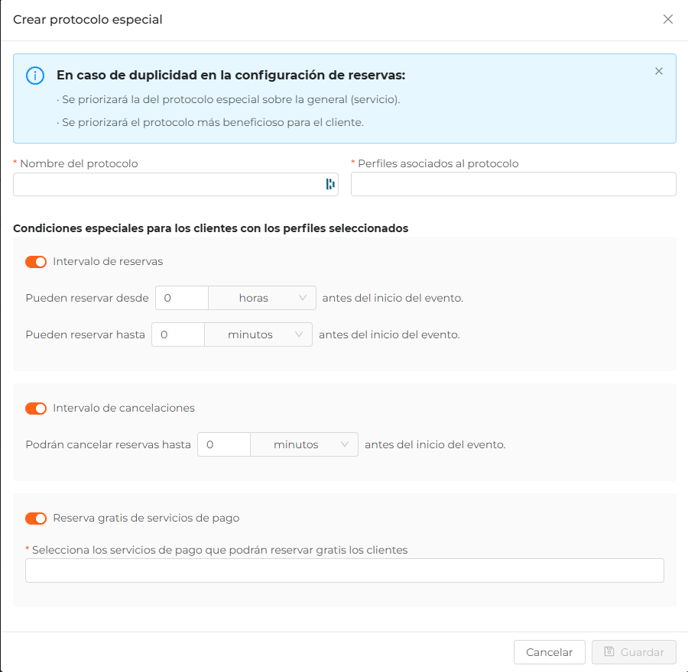Open the paid services selection field

(x=344, y=570)
